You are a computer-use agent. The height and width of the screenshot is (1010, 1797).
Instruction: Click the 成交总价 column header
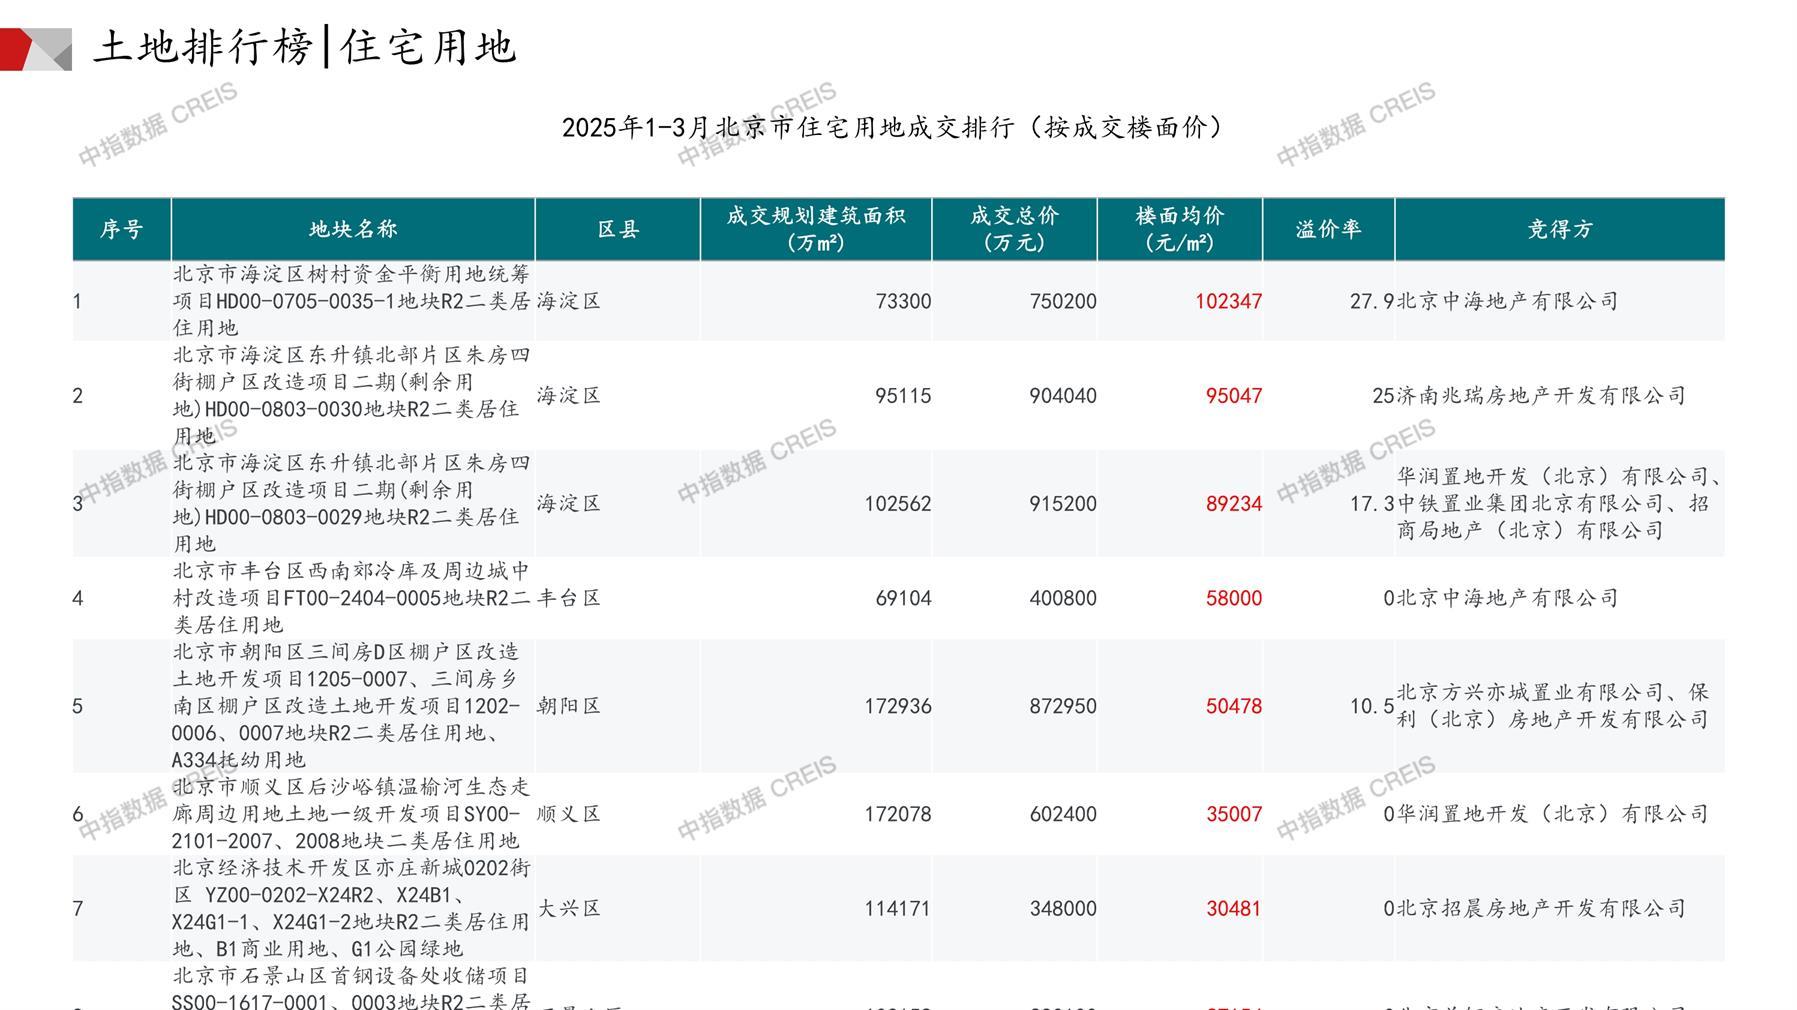[x=1014, y=229]
